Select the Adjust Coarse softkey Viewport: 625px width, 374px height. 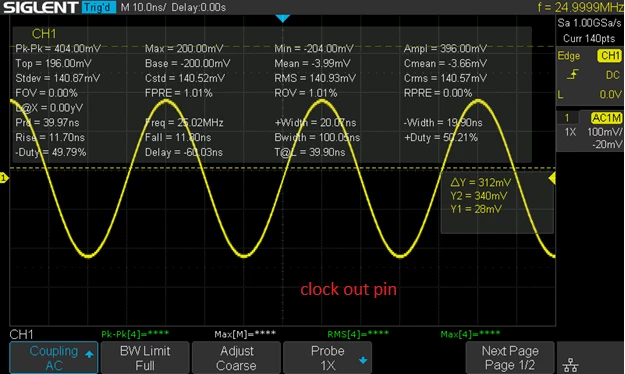[236, 358]
